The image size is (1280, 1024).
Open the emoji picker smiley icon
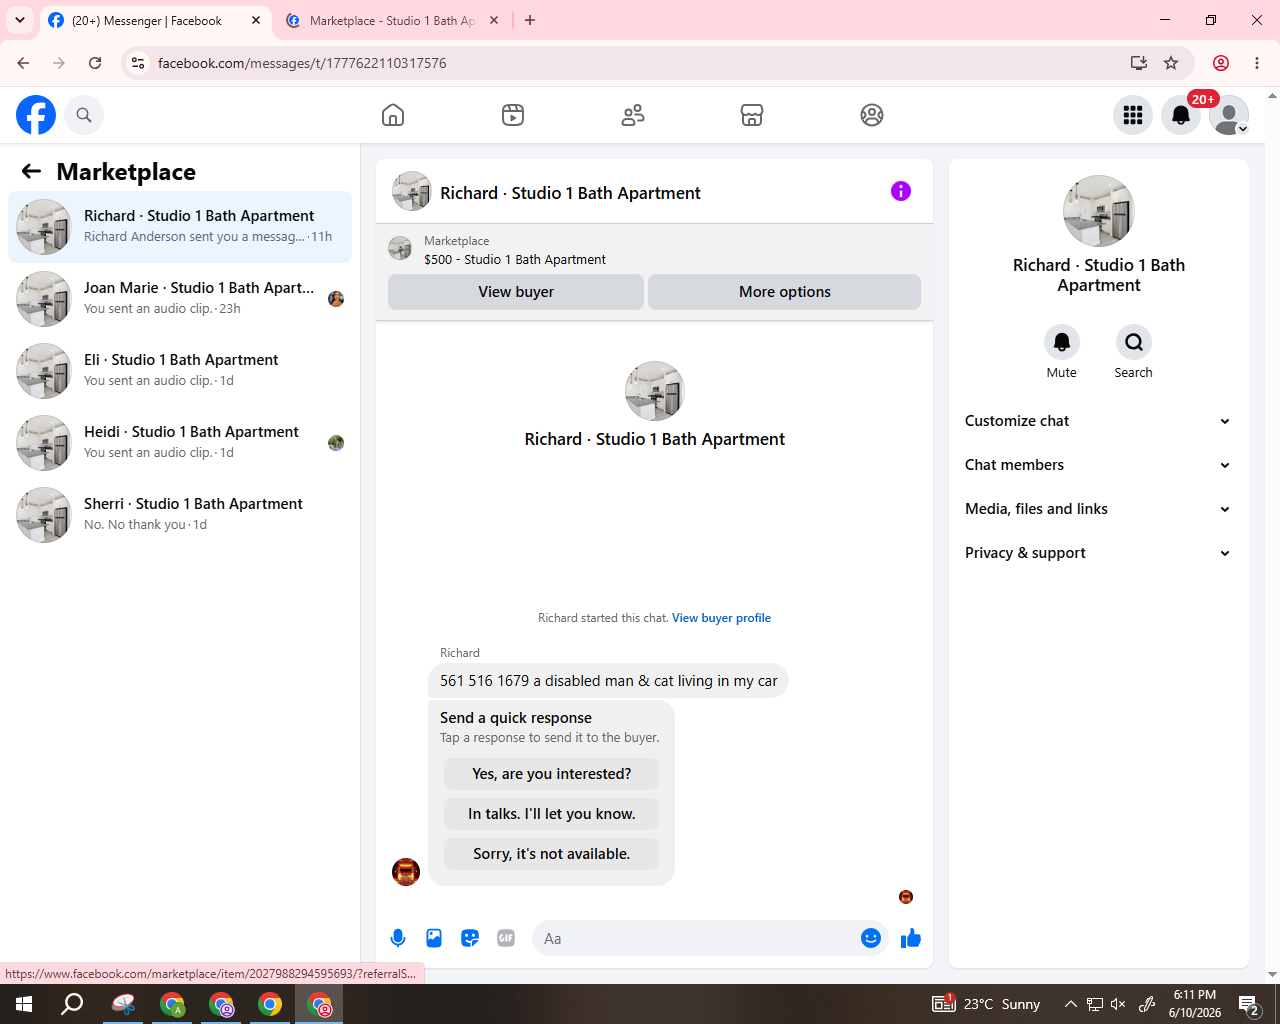871,938
